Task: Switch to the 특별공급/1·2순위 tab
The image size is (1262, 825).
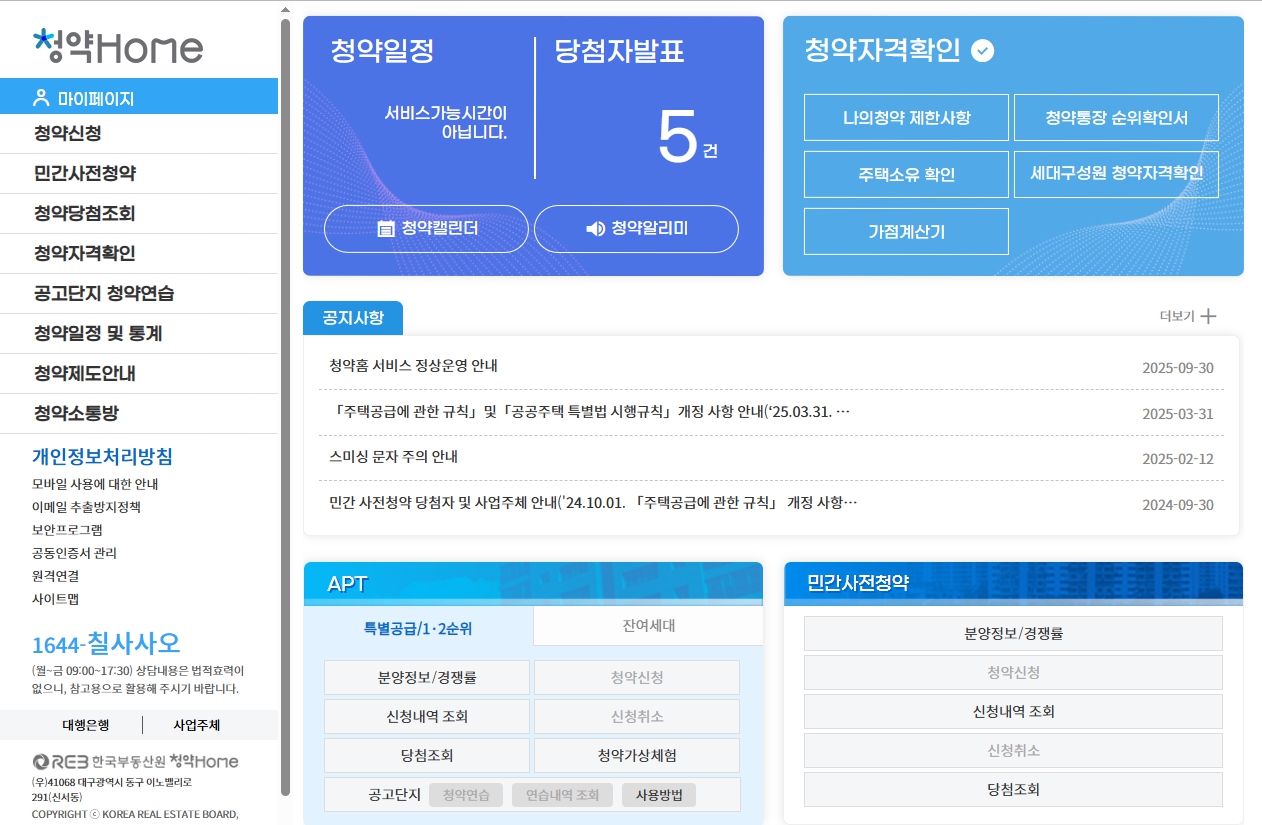Action: 418,627
